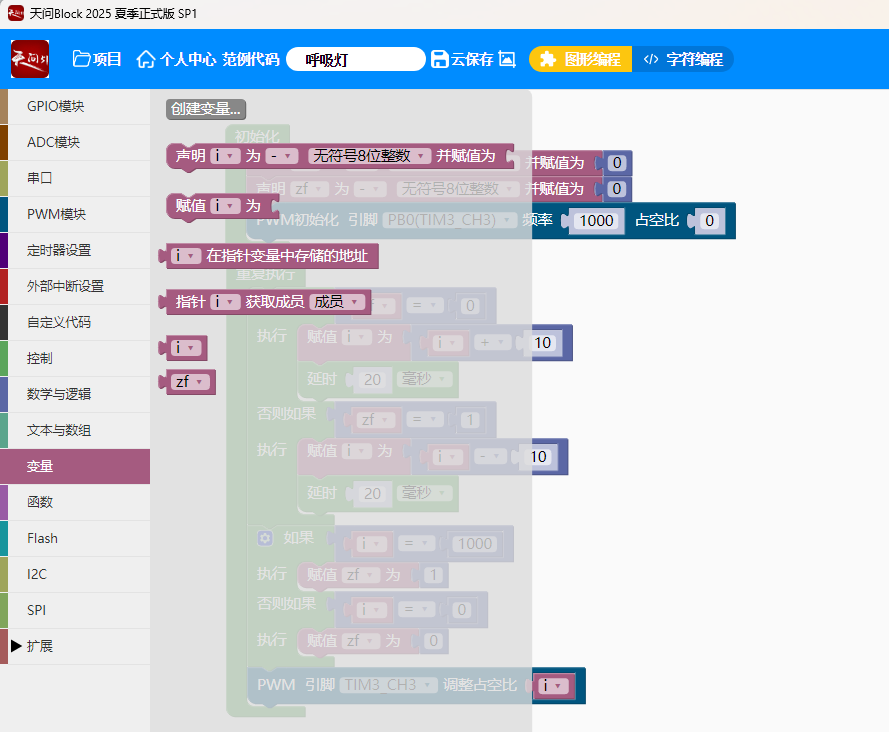Click the 天问 app logo in the header
The image size is (889, 732).
30,59
